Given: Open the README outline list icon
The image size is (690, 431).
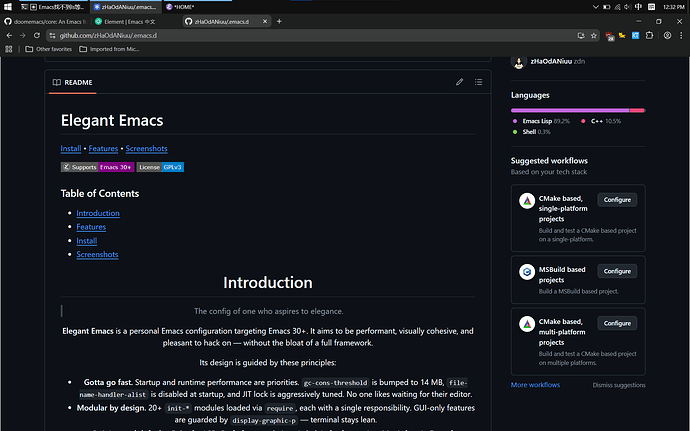Looking at the screenshot, I should tap(478, 82).
